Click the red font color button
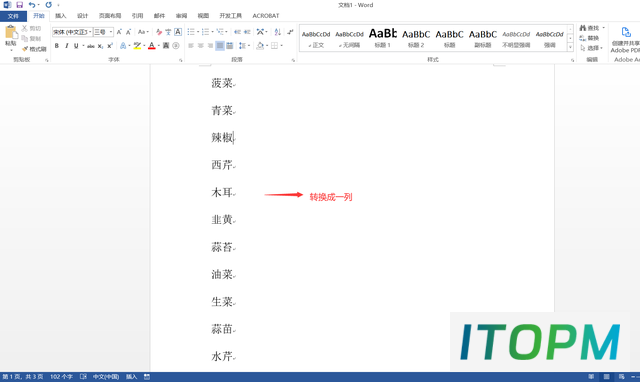Screen dimensions: 640x382 click(x=152, y=46)
